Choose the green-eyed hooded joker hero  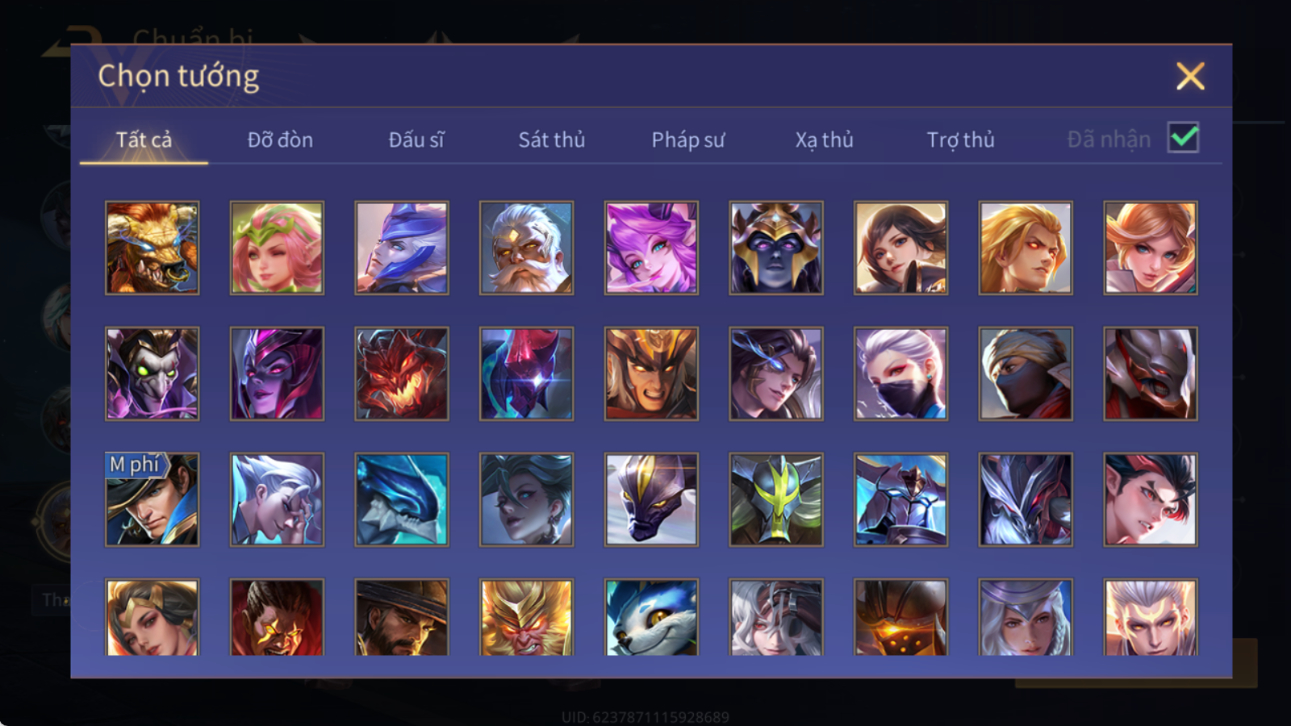point(152,373)
